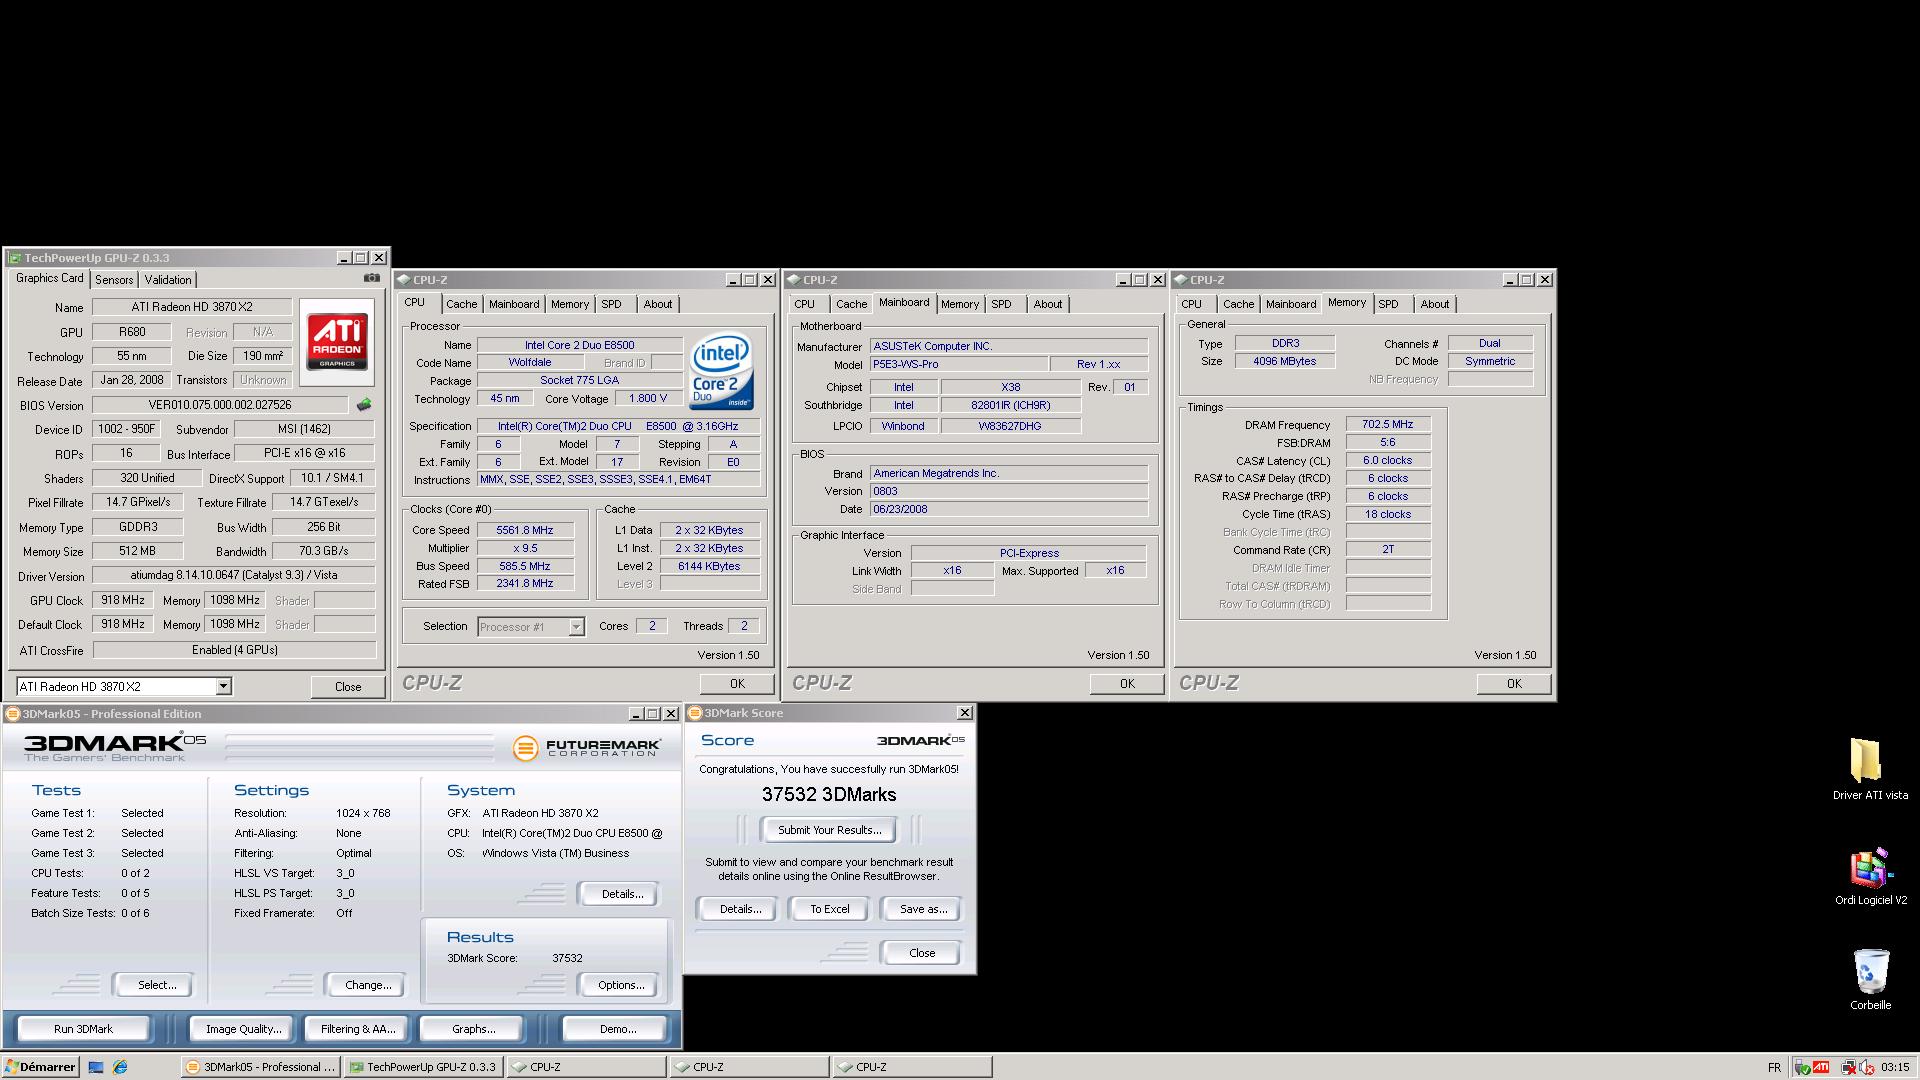Click OK in the Mainboard CPU-Z window

1127,684
